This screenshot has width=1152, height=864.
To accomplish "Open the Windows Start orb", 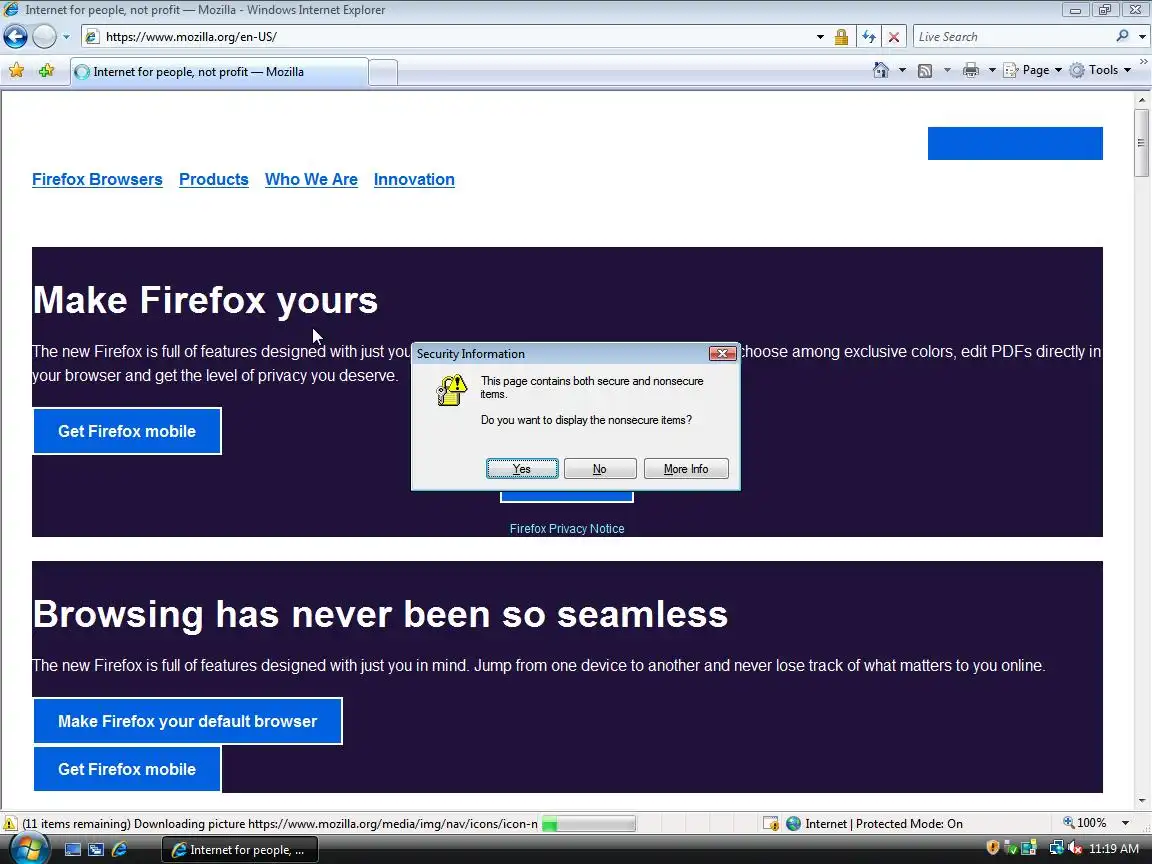I will coord(29,849).
